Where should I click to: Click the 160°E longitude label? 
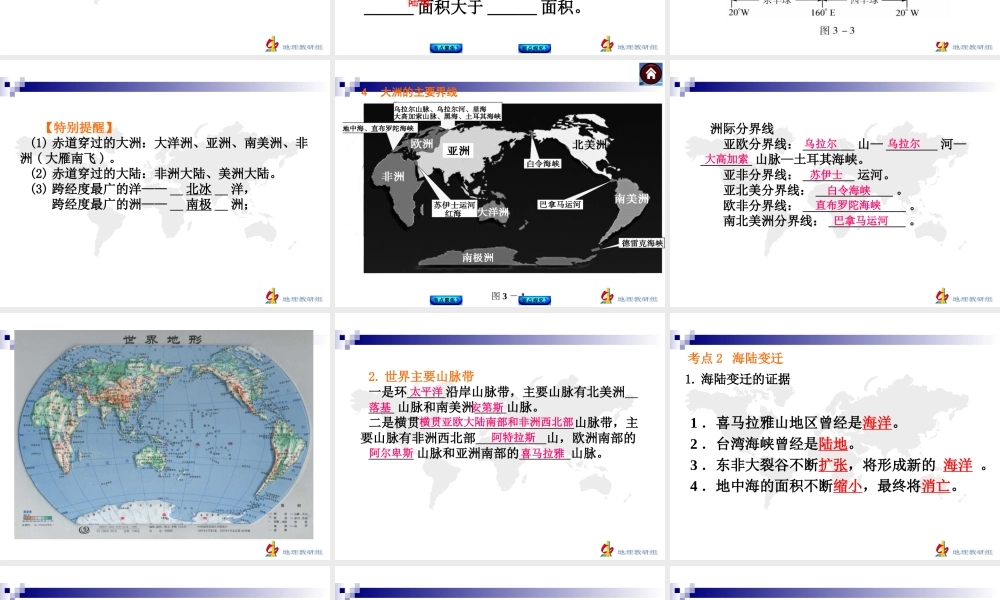pos(823,13)
